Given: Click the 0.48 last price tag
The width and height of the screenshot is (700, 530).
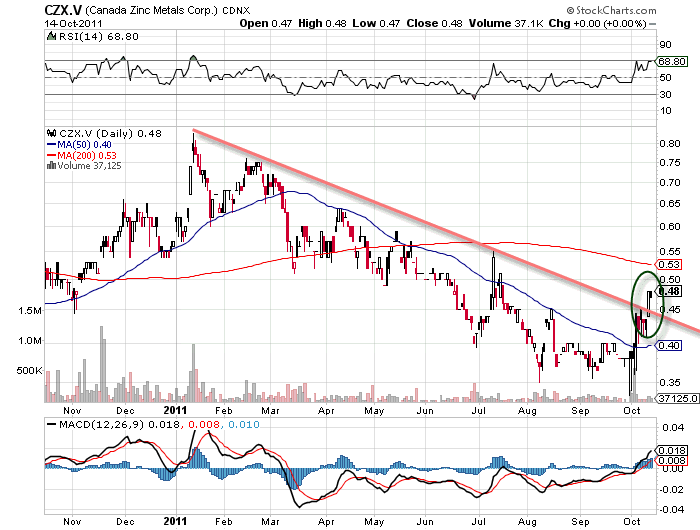Looking at the screenshot, I should 670,291.
